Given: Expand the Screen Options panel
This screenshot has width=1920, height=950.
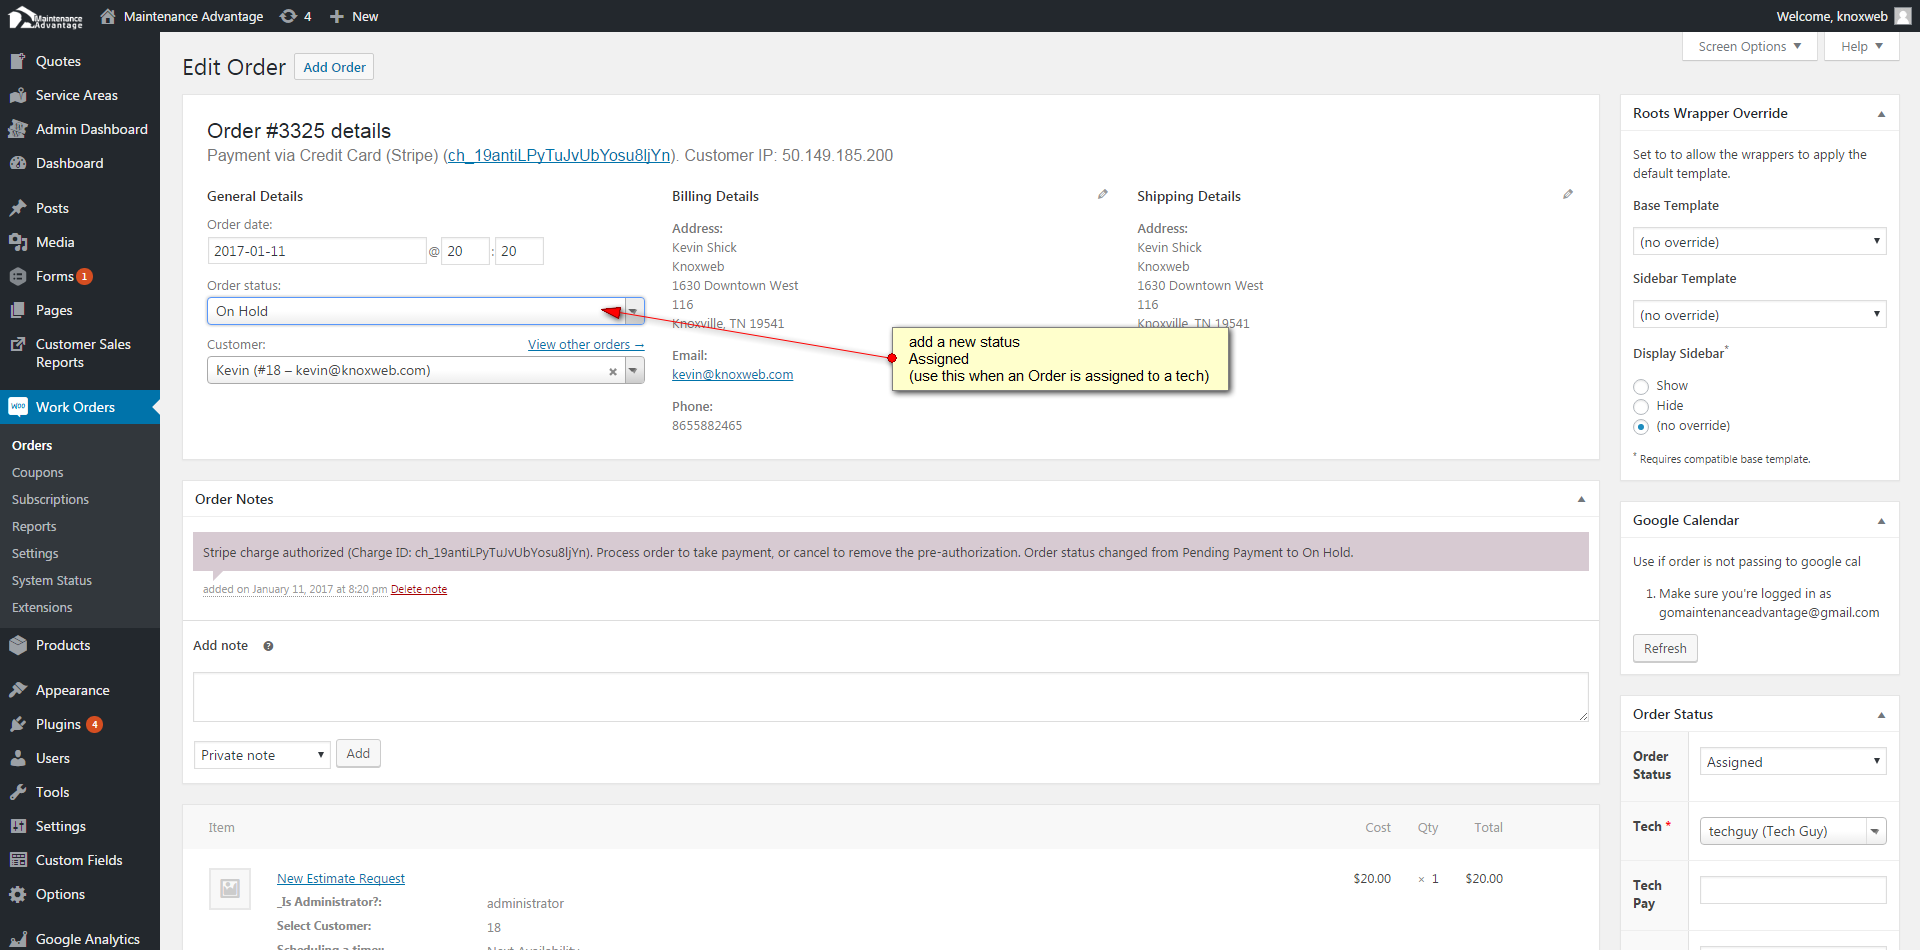Looking at the screenshot, I should (1750, 46).
